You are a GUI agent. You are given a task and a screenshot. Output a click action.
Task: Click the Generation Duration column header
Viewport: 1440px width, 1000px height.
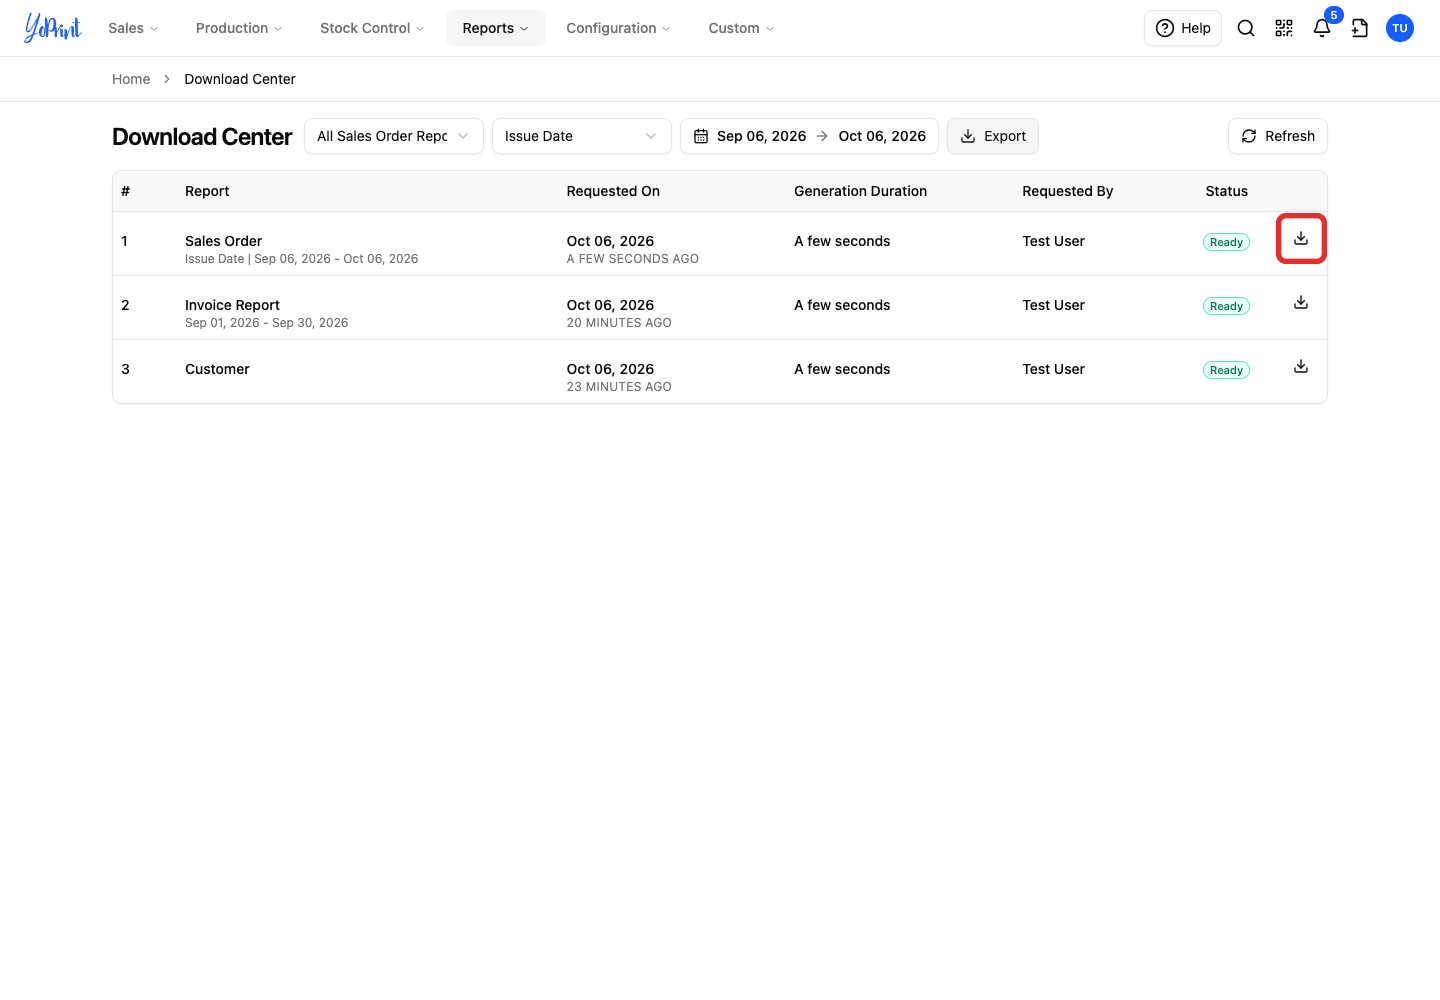point(860,191)
